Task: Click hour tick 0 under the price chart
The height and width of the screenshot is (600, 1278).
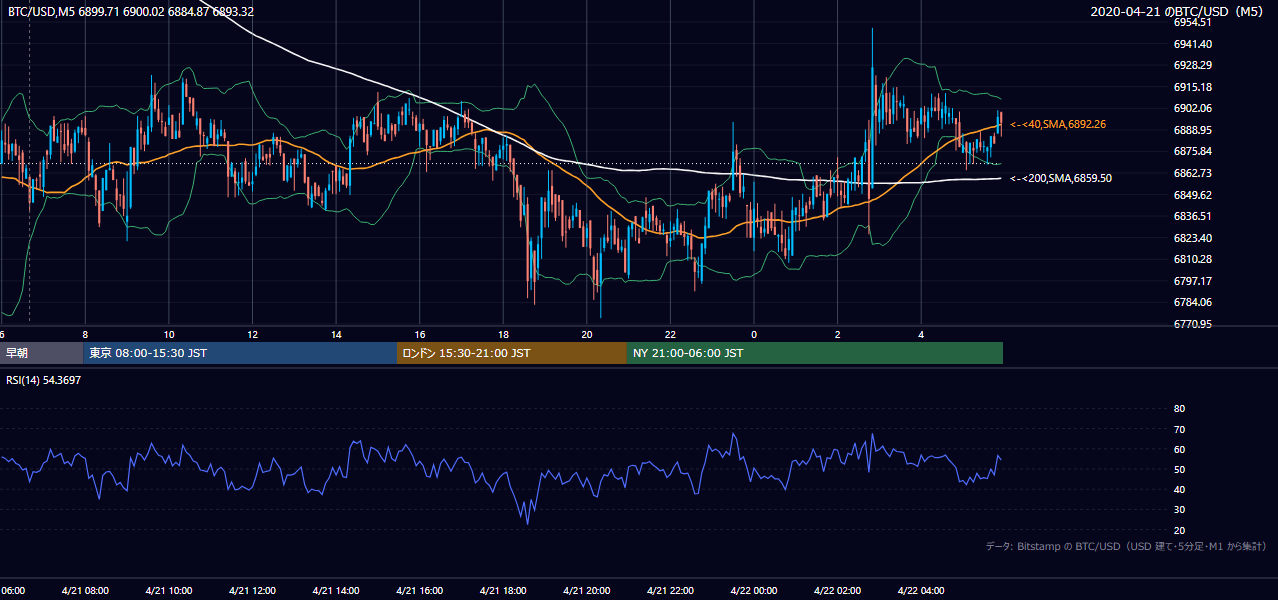Action: pos(754,335)
